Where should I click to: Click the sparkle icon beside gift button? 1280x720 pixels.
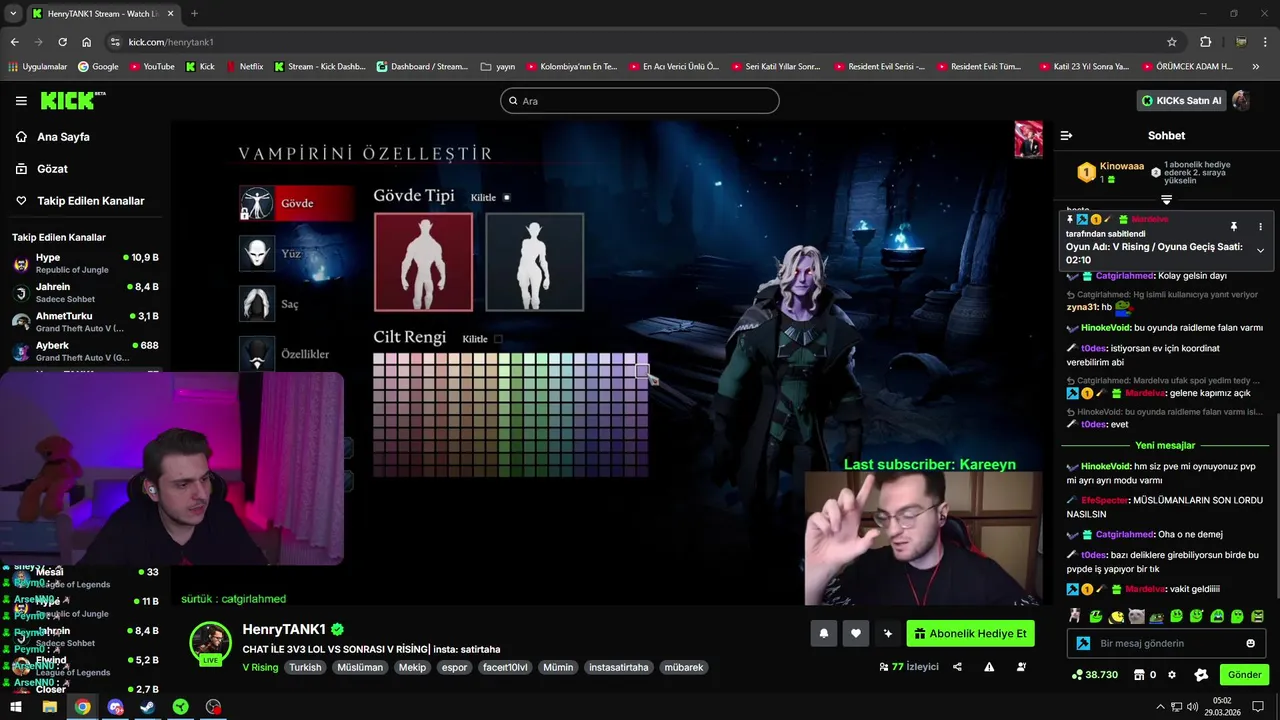tap(887, 633)
